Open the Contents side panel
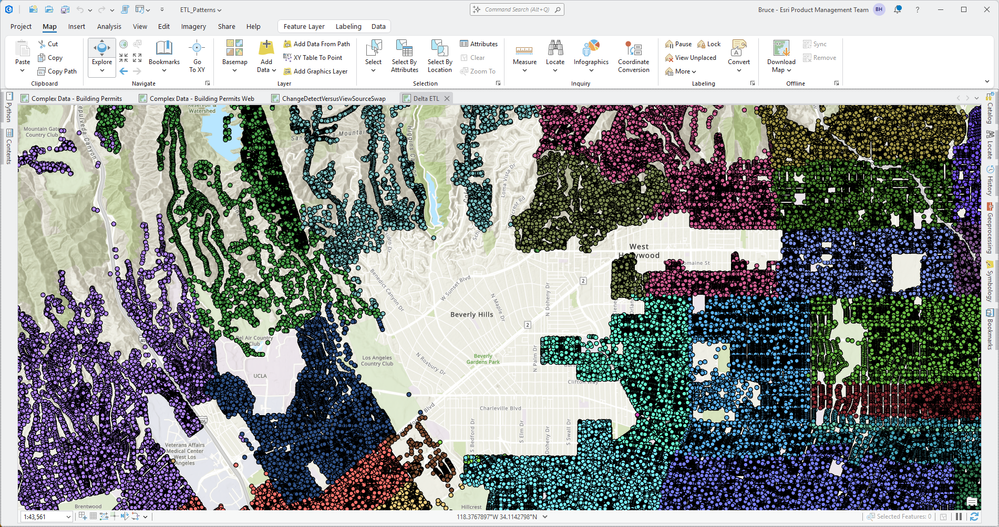Image resolution: width=999 pixels, height=527 pixels. click(9, 147)
